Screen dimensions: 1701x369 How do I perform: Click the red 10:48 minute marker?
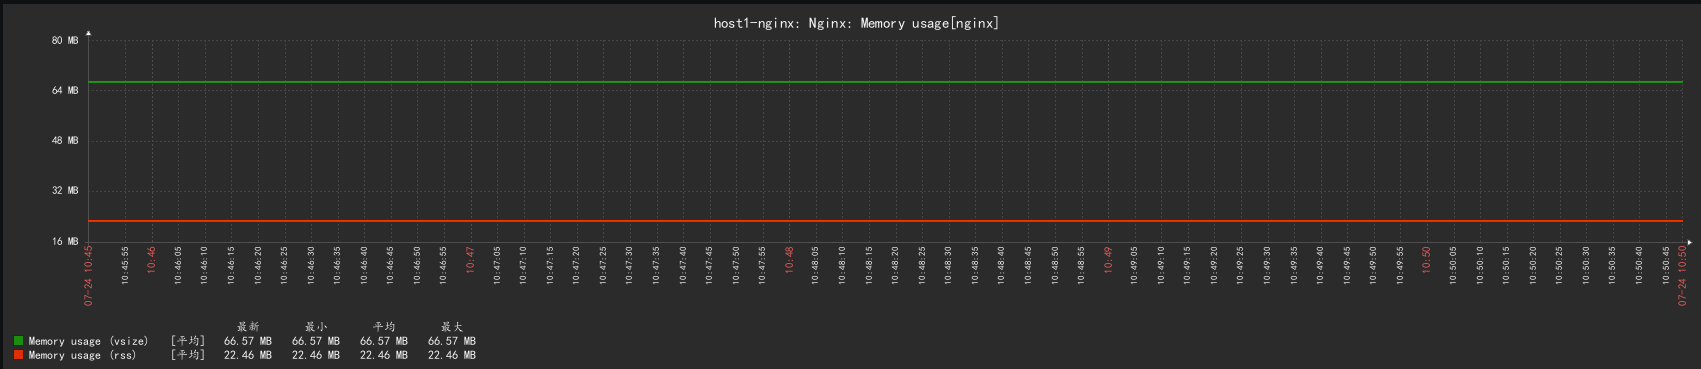(x=789, y=259)
